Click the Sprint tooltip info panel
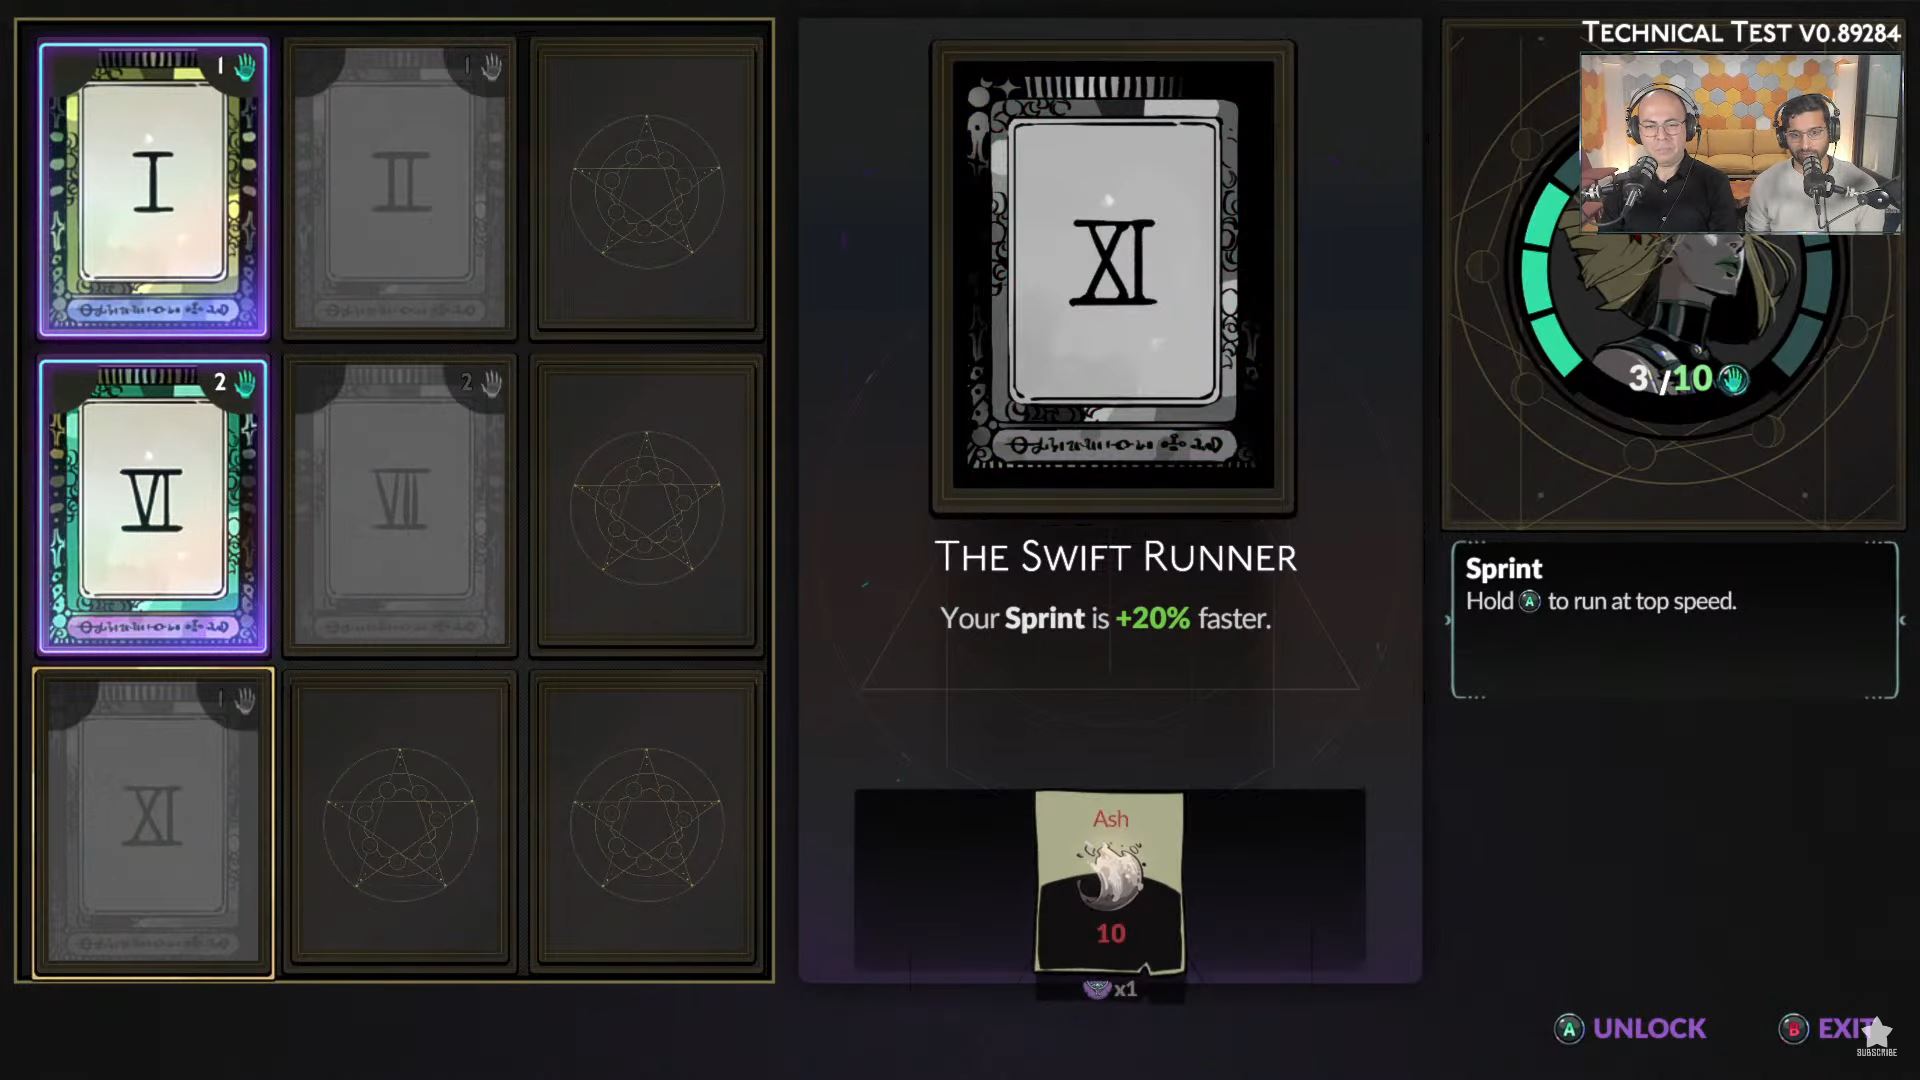Screen dimensions: 1920x1080 1675,620
